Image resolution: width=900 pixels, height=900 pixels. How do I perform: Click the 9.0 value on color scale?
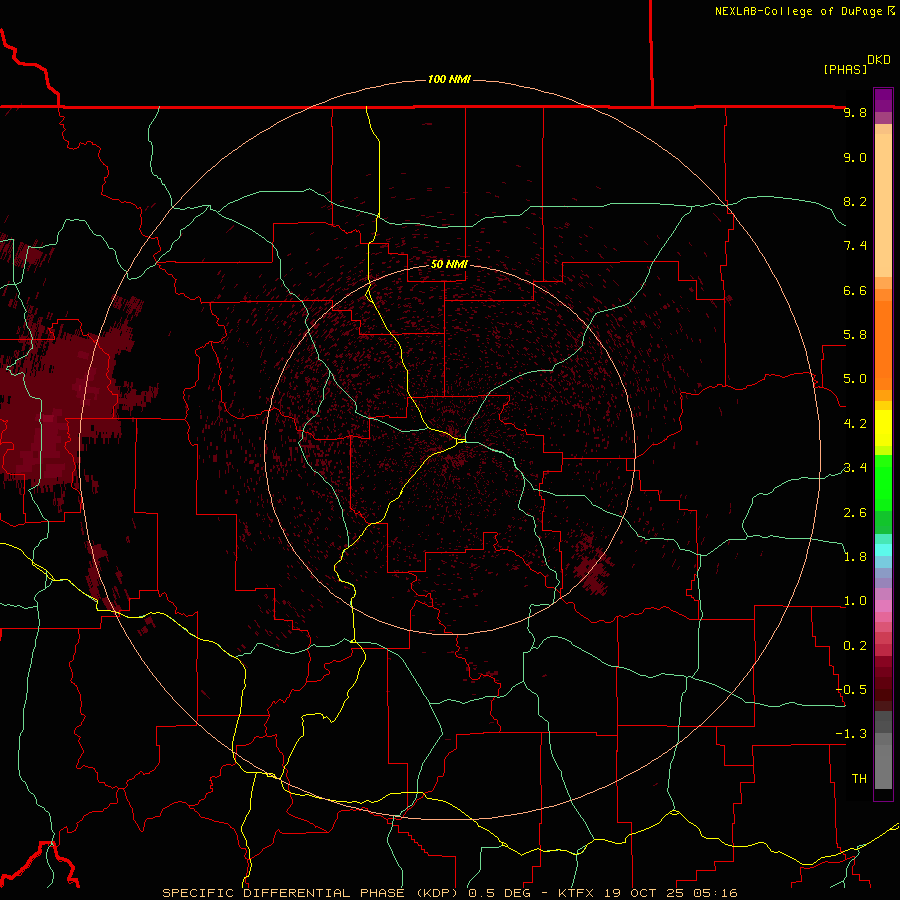pyautogui.click(x=855, y=157)
